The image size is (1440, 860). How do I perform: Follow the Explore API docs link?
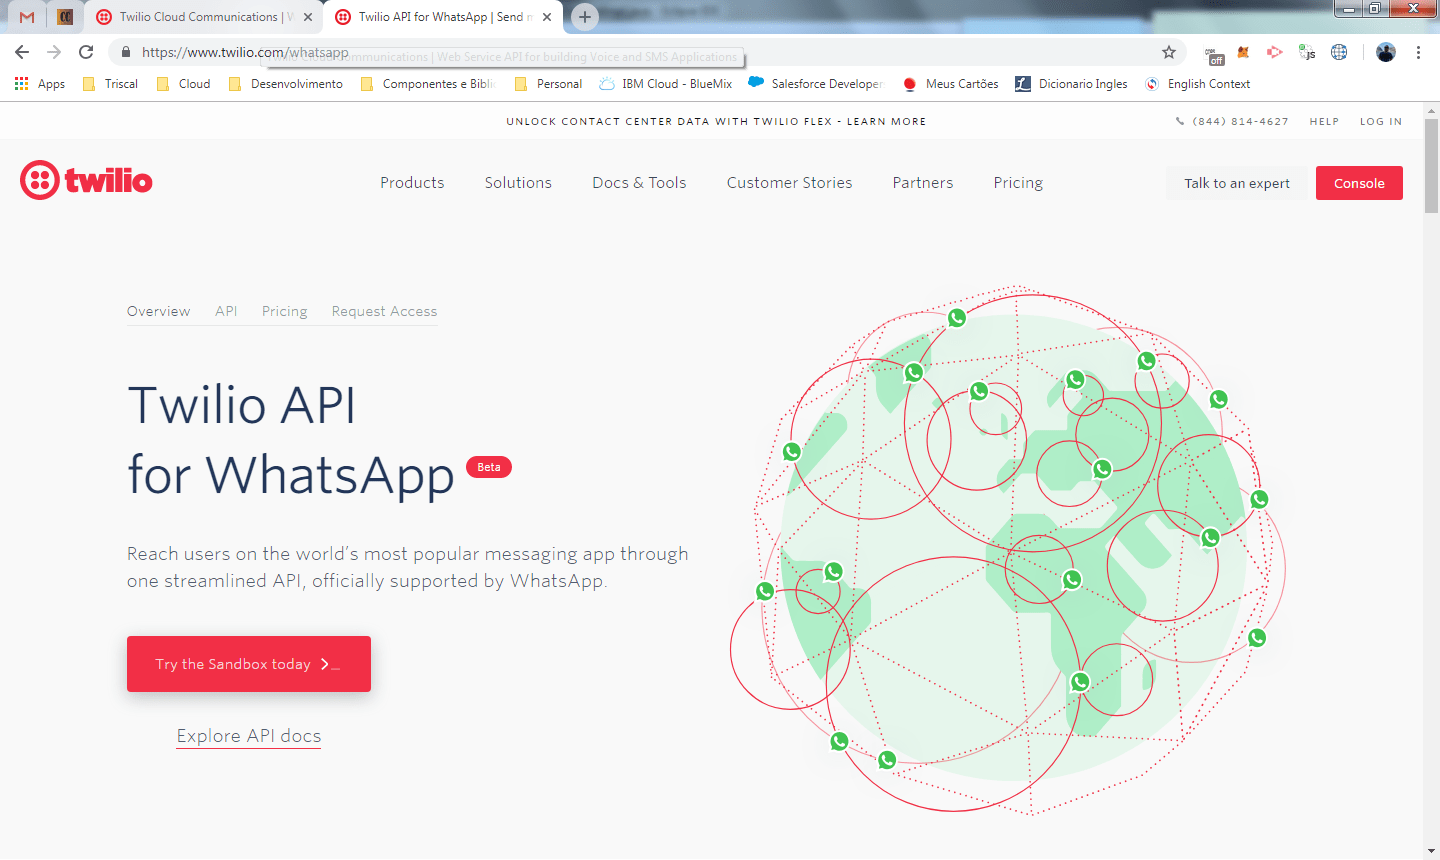(249, 736)
